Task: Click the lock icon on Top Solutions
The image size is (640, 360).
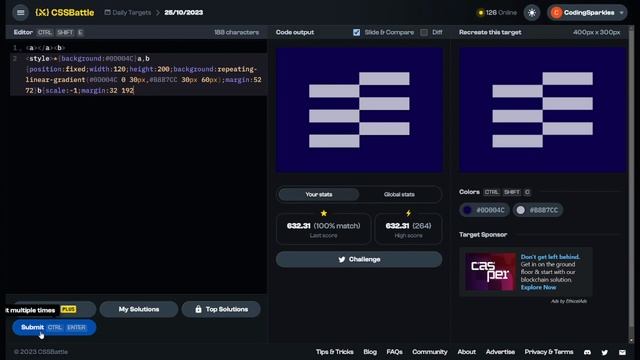Action: pos(198,309)
